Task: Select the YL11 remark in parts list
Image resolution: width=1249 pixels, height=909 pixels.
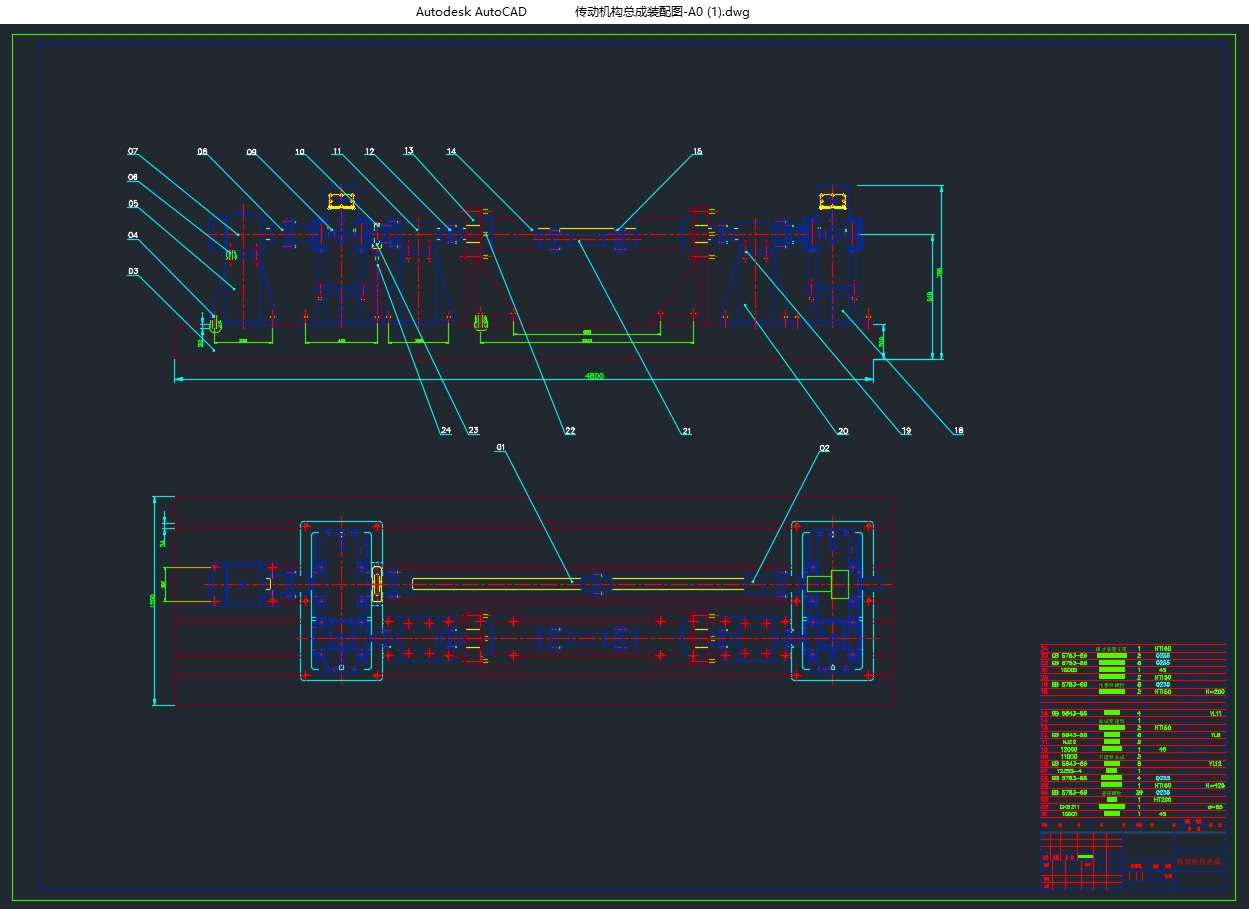Action: (1215, 714)
